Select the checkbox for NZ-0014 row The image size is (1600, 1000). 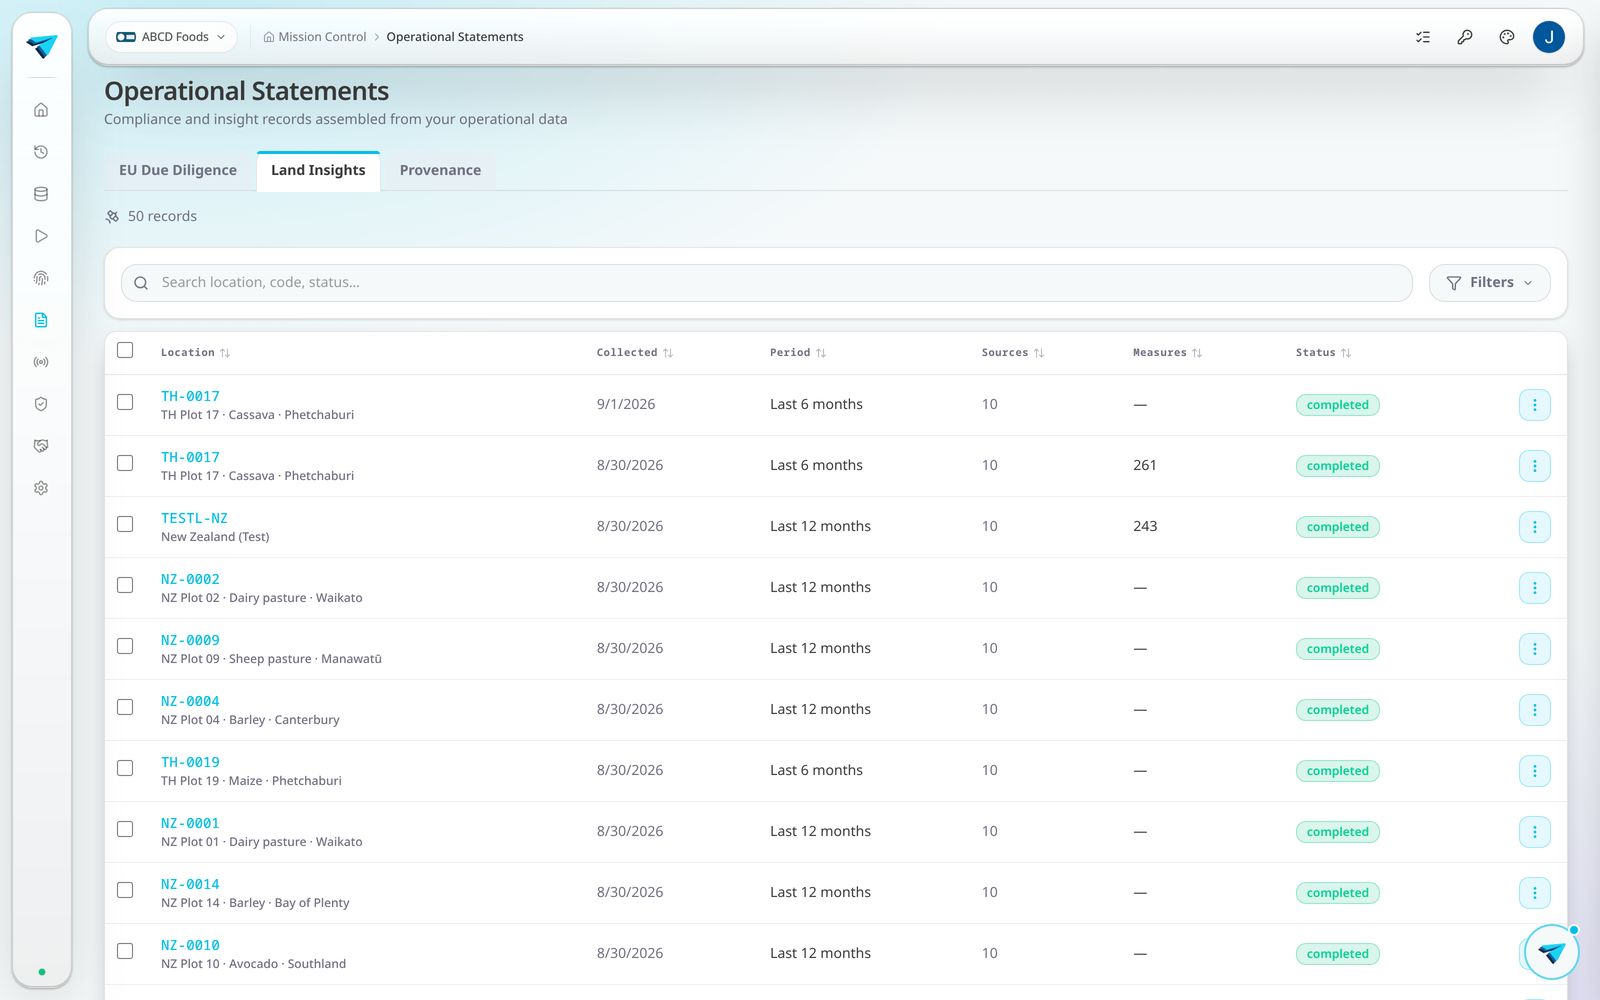coord(125,890)
